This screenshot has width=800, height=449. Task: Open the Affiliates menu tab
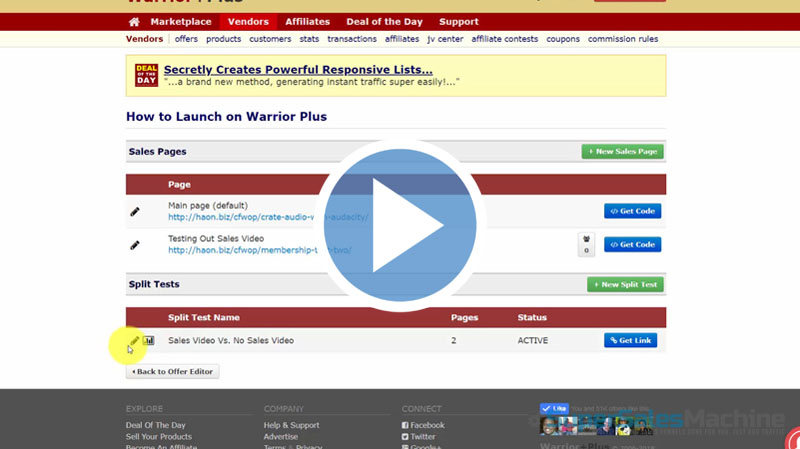[308, 22]
